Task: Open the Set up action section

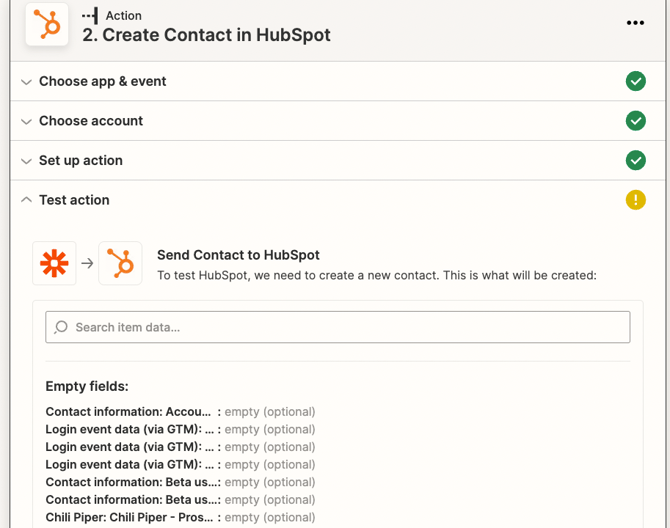Action: tap(81, 160)
